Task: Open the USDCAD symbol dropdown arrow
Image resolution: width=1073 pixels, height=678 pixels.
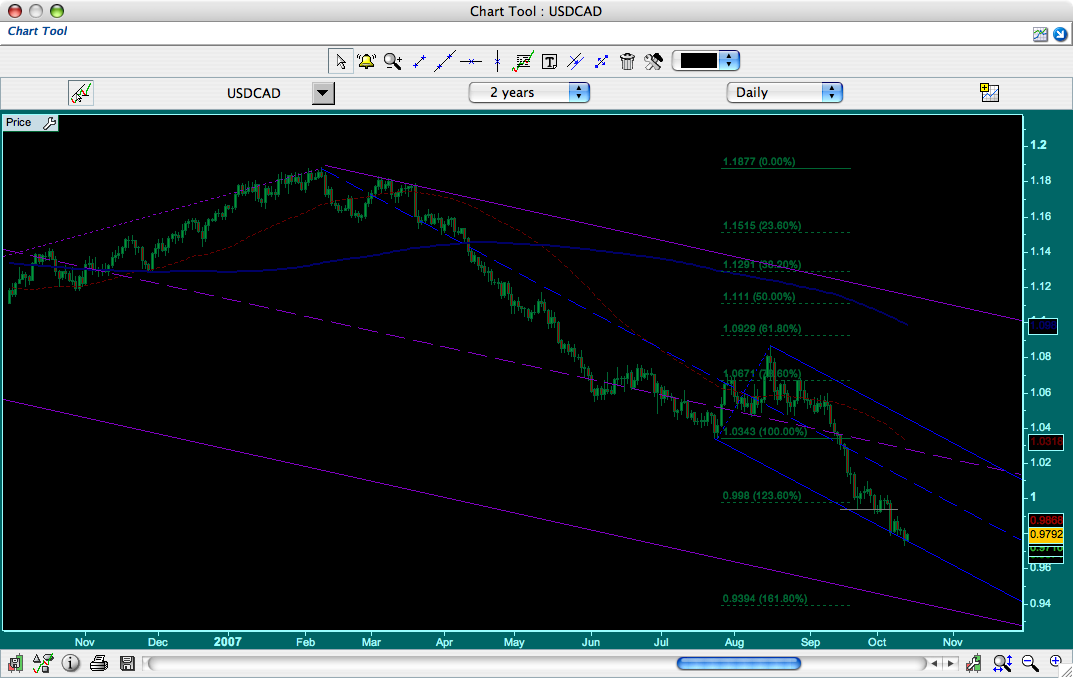Action: (322, 93)
